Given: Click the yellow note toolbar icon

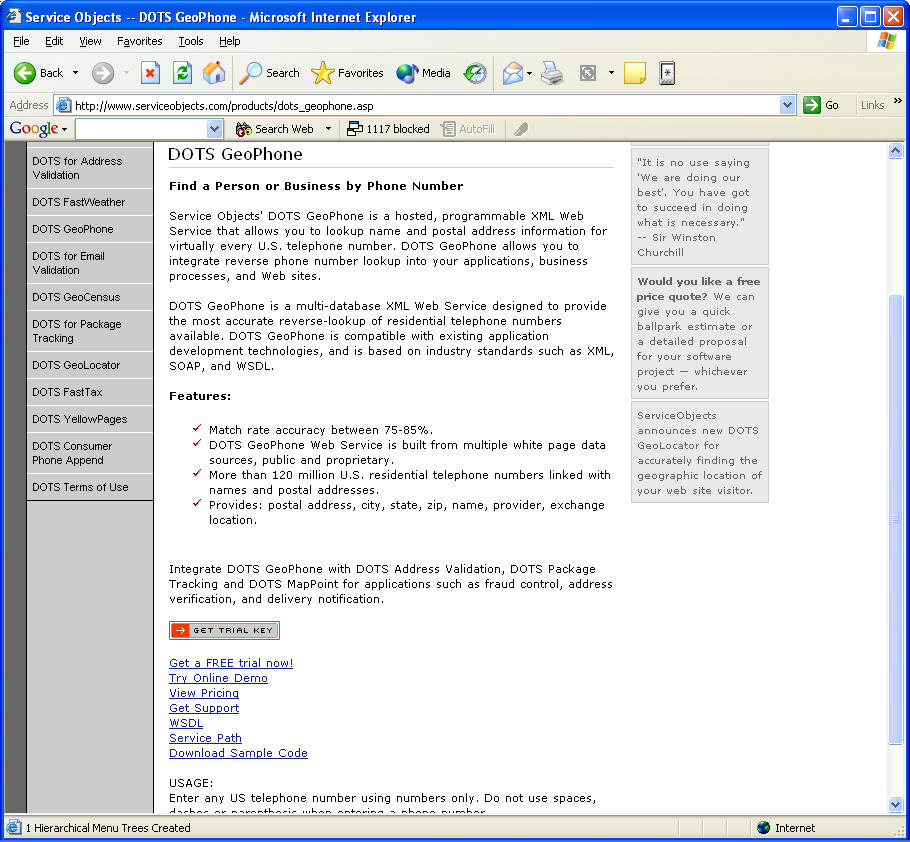Looking at the screenshot, I should coord(635,73).
